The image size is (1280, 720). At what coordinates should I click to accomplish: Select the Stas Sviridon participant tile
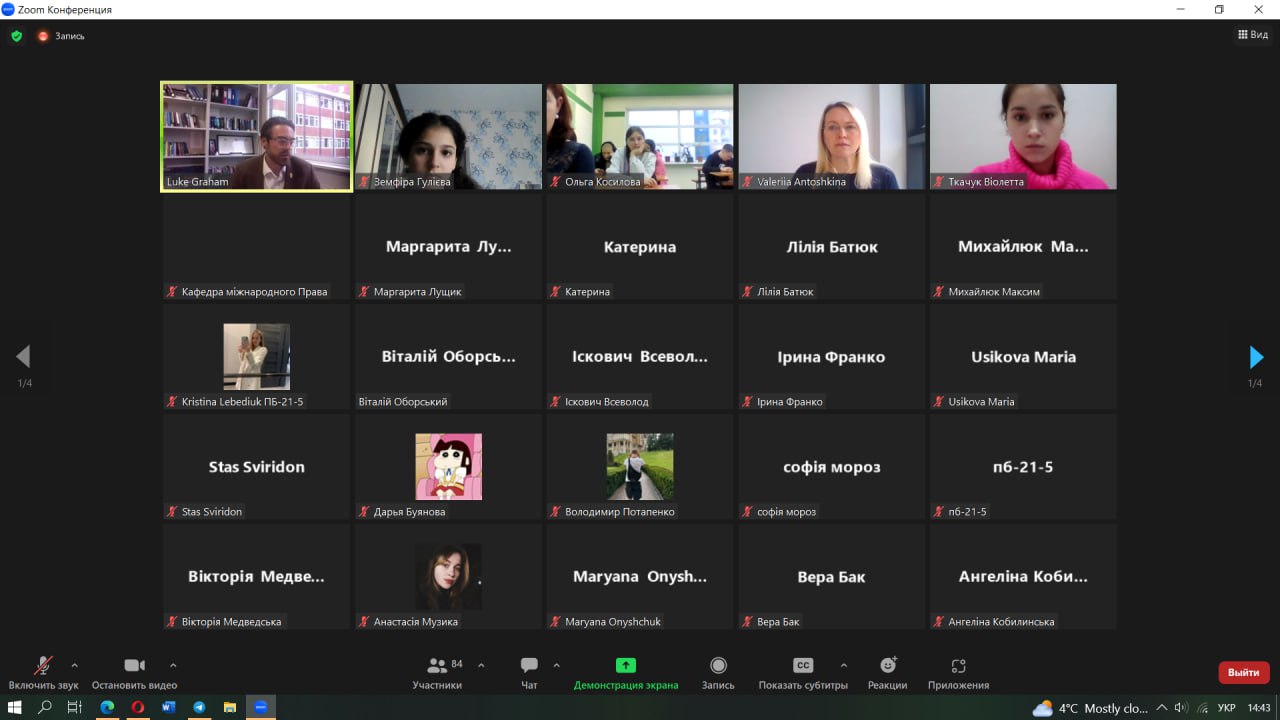[x=257, y=467]
